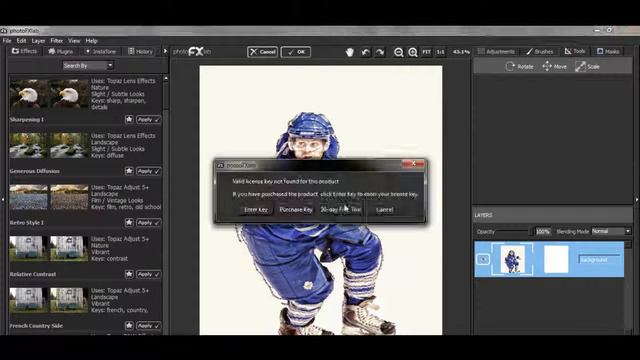Image resolution: width=640 pixels, height=360 pixels.
Task: Click the toolbar OK button
Action: click(296, 52)
